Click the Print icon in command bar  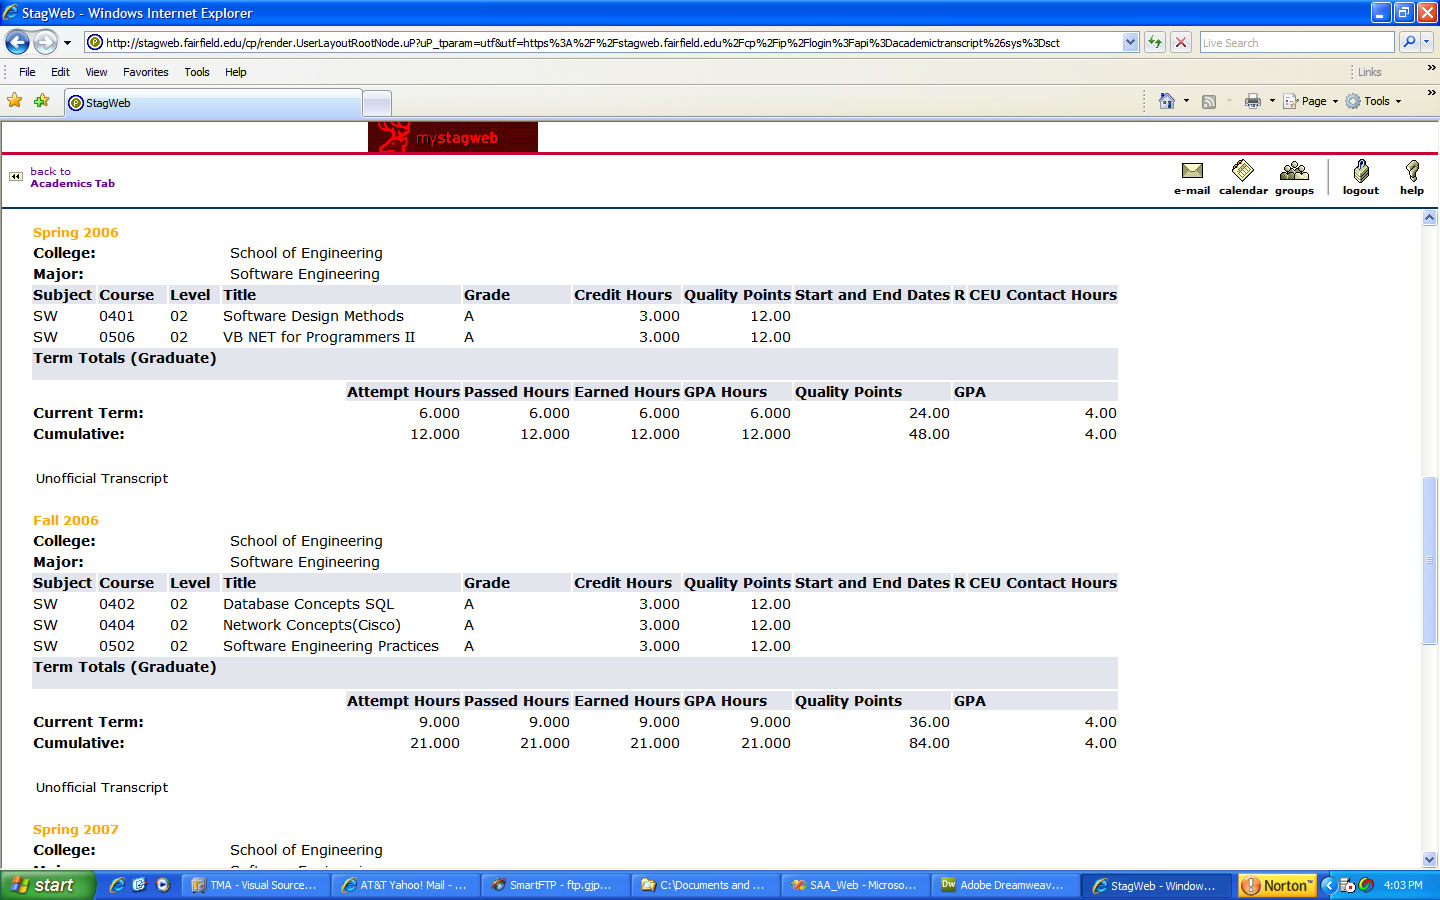coord(1252,101)
